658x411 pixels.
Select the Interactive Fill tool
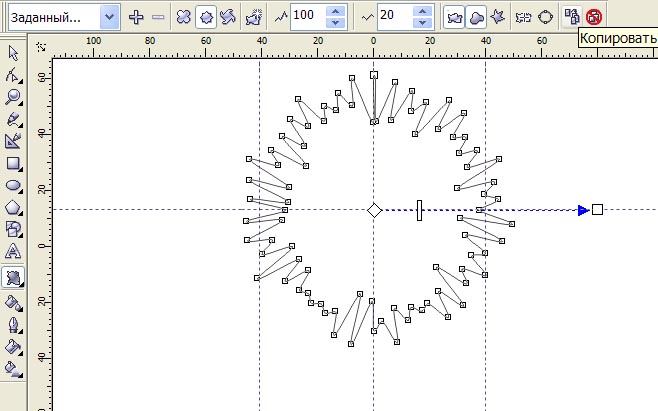coord(13,369)
